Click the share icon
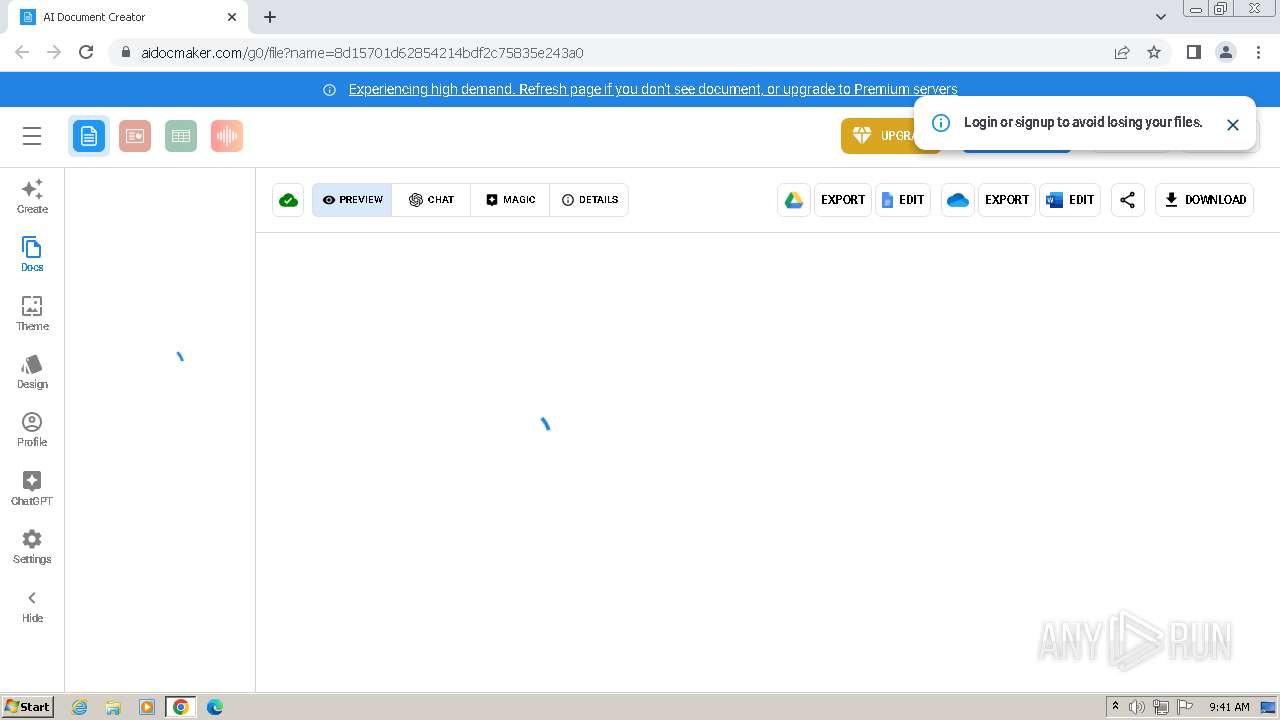 tap(1128, 200)
